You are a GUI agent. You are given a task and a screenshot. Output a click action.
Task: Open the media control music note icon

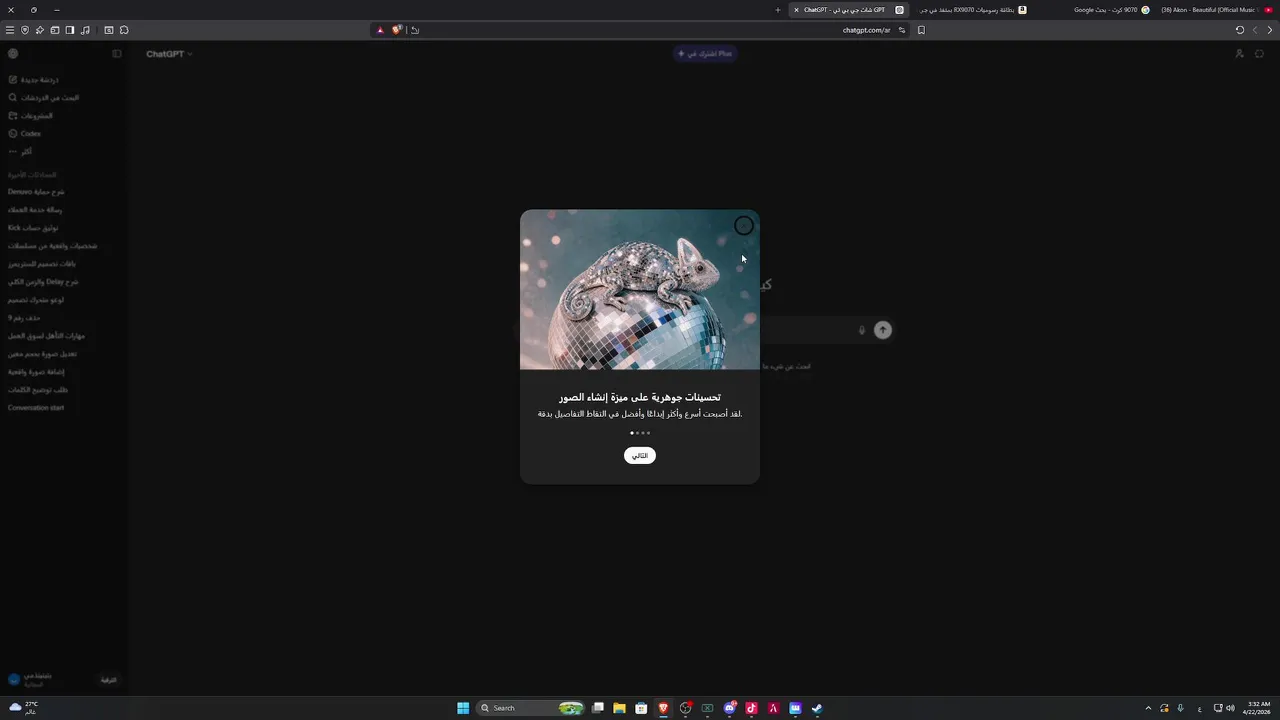[x=85, y=30]
